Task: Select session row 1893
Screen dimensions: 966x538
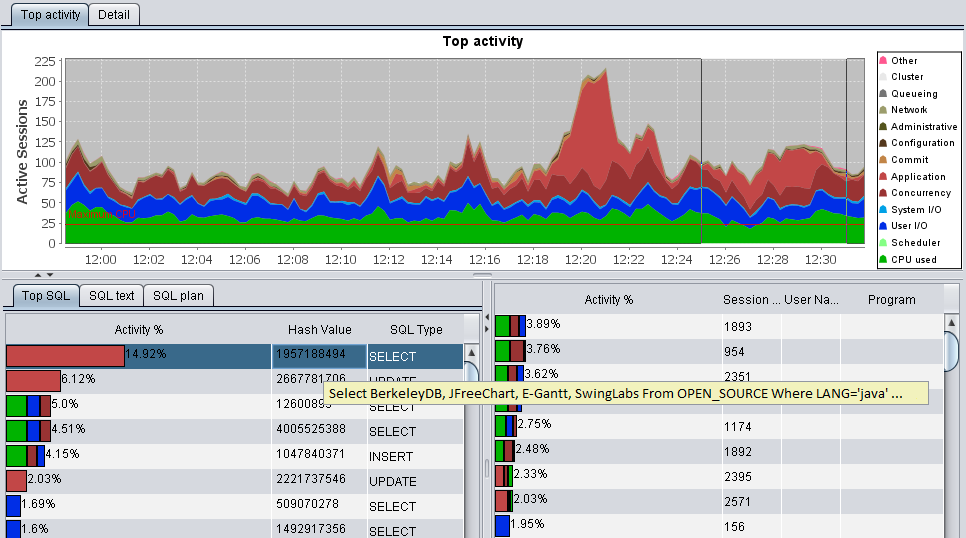Action: [x=718, y=327]
